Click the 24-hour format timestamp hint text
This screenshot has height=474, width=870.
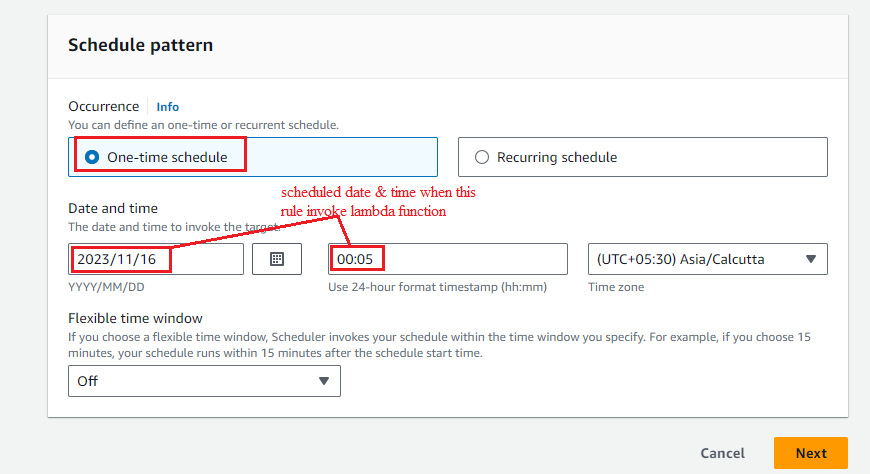(437, 287)
